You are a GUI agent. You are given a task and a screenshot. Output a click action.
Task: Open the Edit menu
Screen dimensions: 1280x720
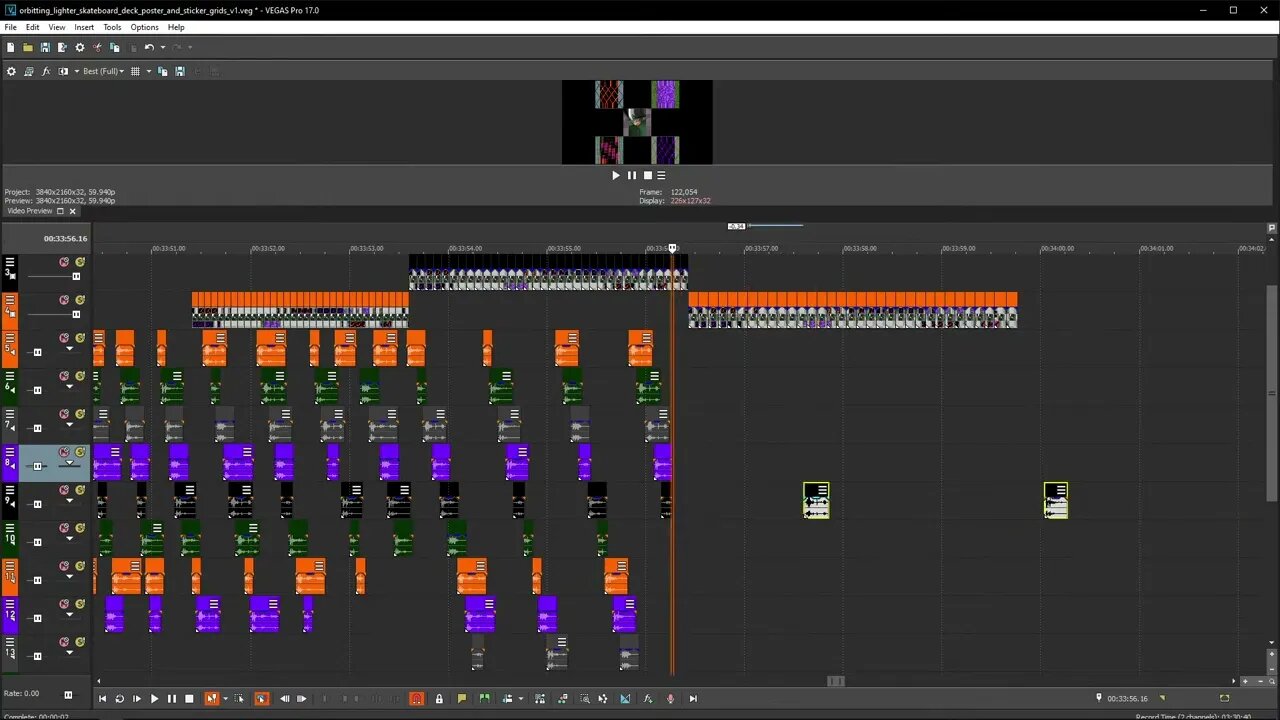point(33,27)
